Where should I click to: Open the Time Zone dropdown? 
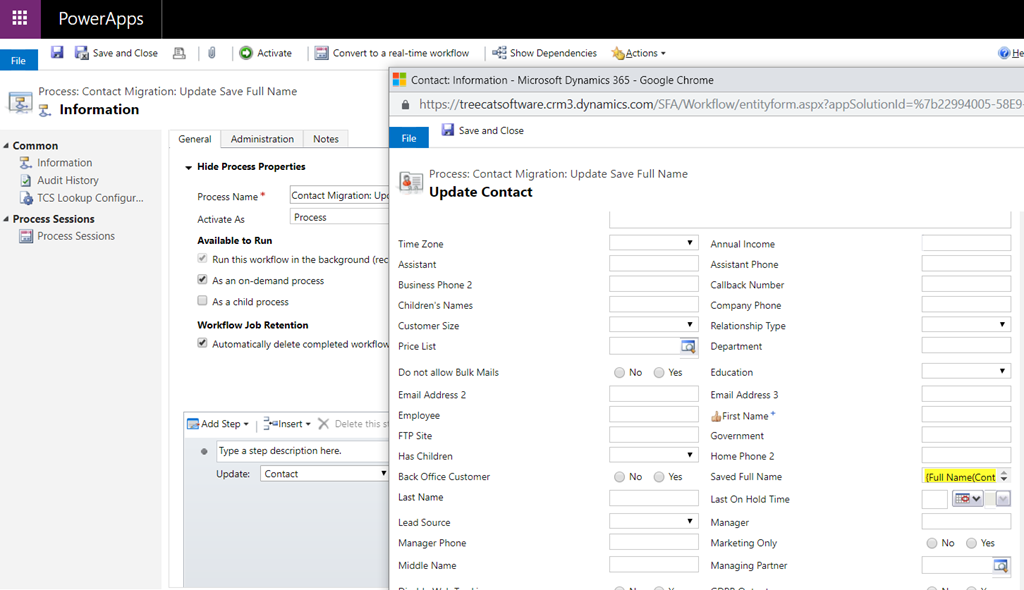[654, 243]
